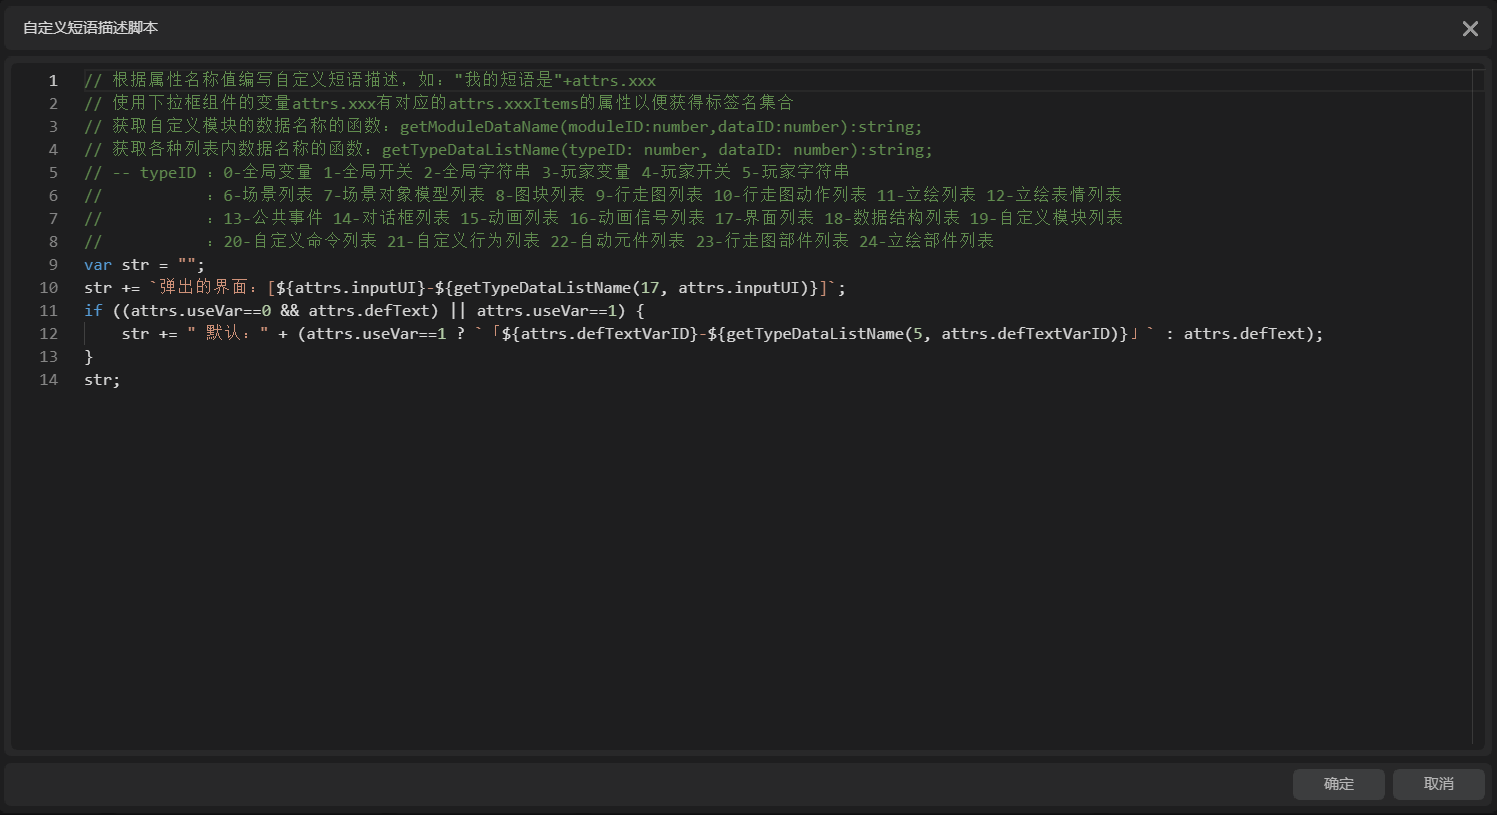The image size is (1497, 815).
Task: Click the editor's vertical scrollbar overview ruler
Action: (1478, 407)
